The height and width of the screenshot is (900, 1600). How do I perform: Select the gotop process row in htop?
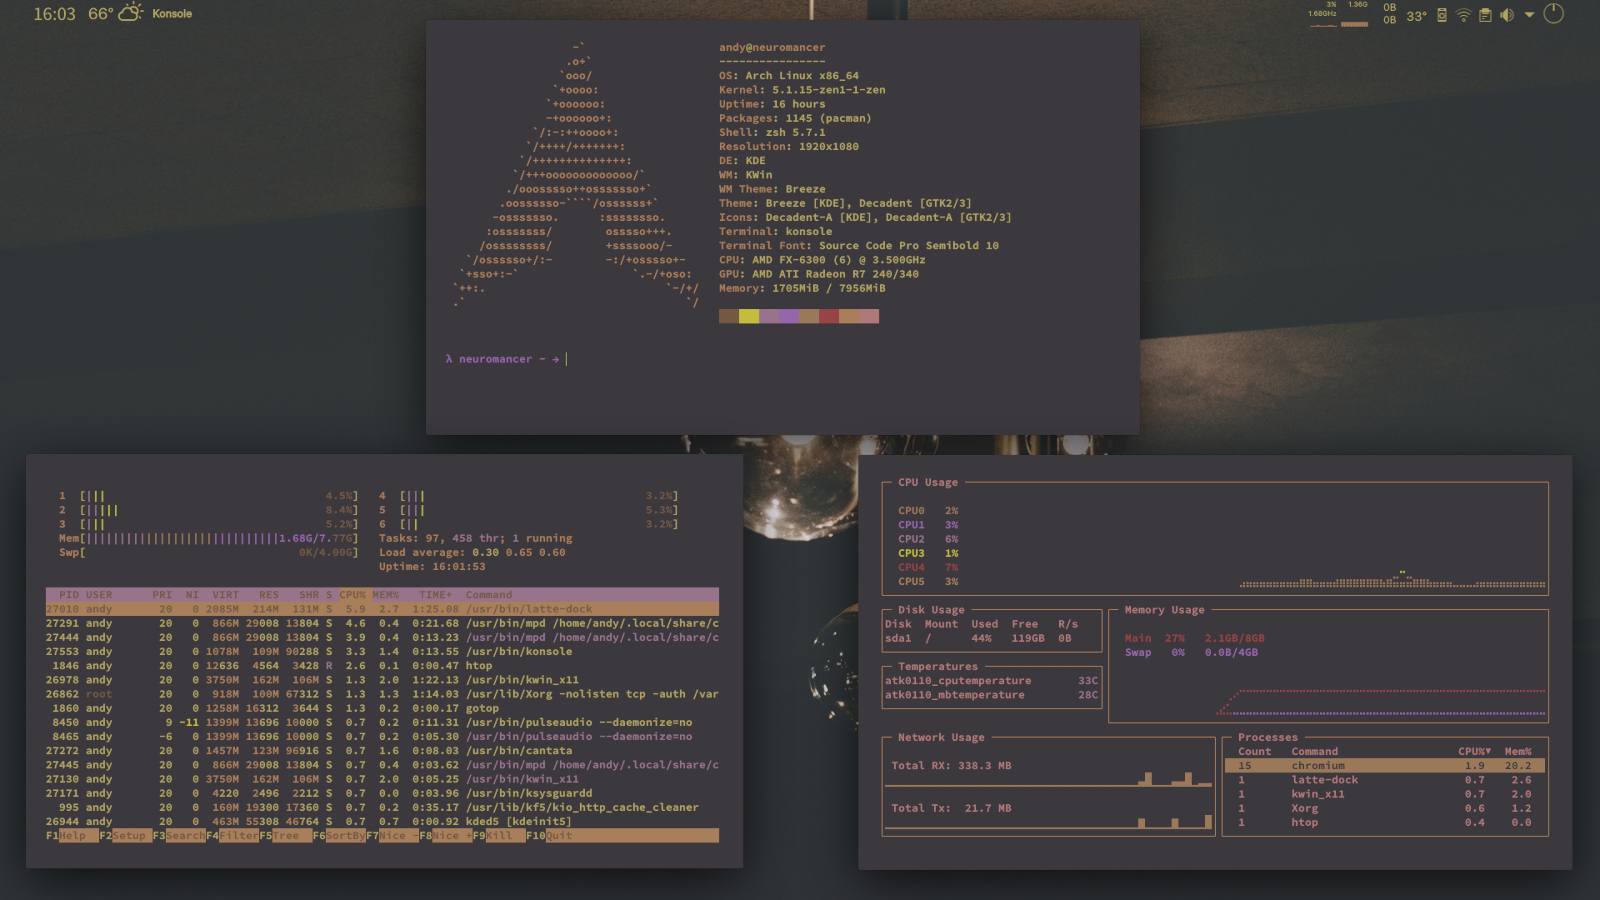click(x=382, y=708)
